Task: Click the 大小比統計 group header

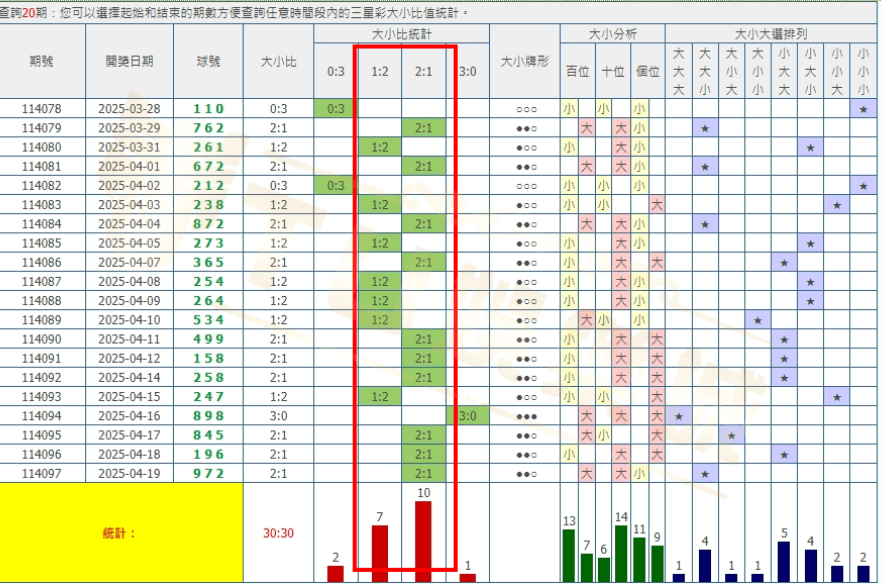Action: pyautogui.click(x=401, y=33)
